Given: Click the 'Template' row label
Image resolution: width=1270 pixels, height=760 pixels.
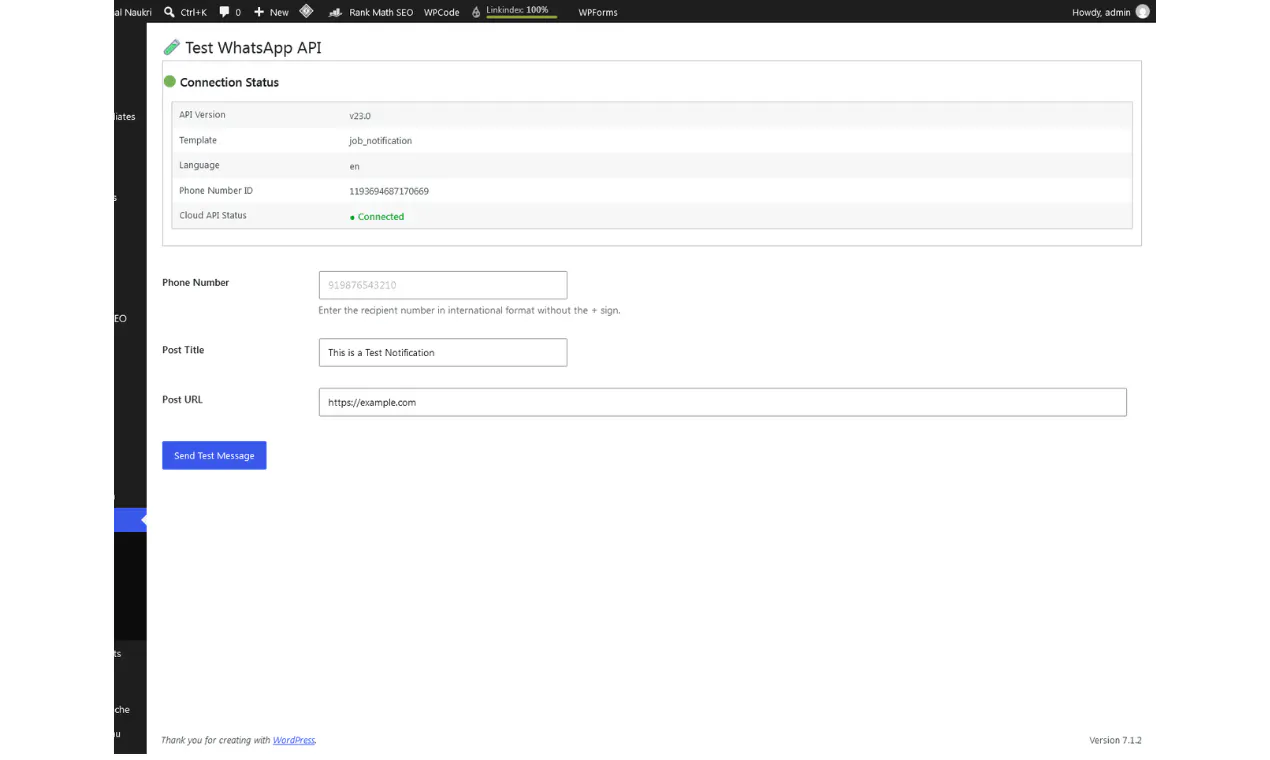Looking at the screenshot, I should tap(198, 140).
